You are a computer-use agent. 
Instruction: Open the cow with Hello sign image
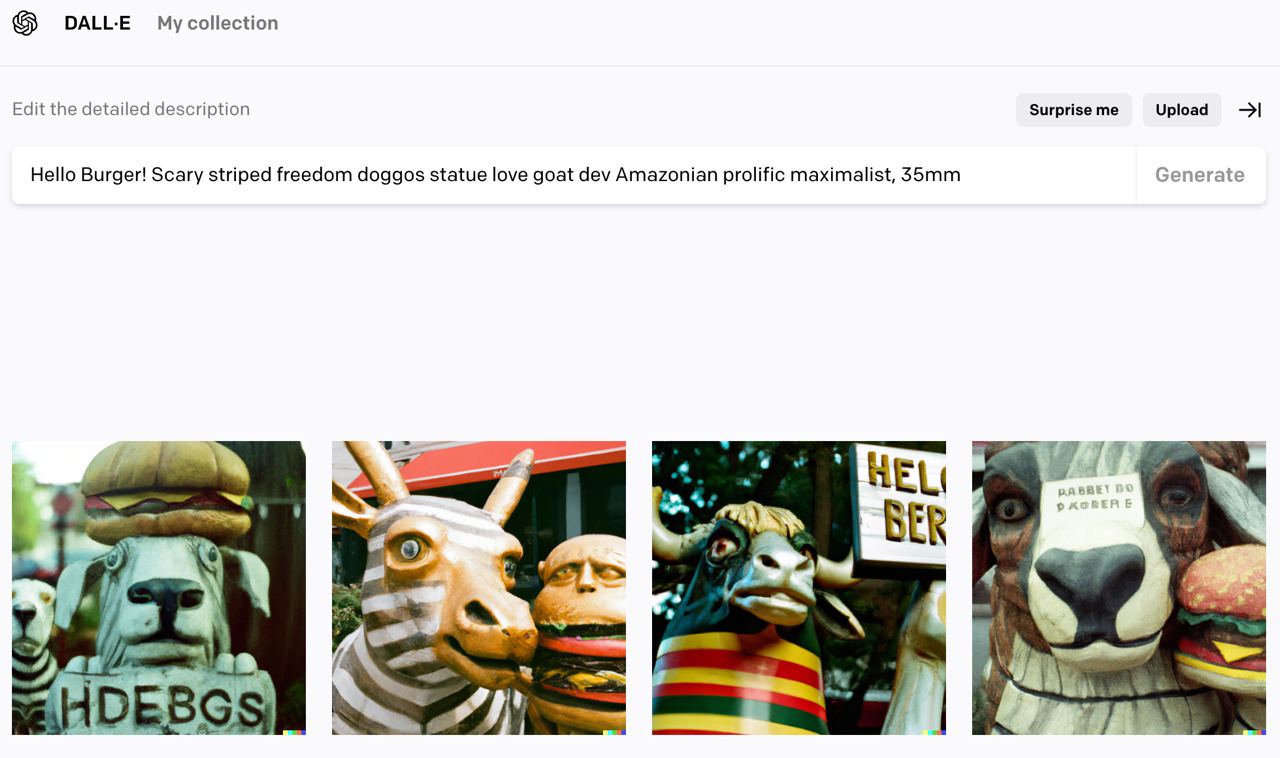(x=799, y=588)
